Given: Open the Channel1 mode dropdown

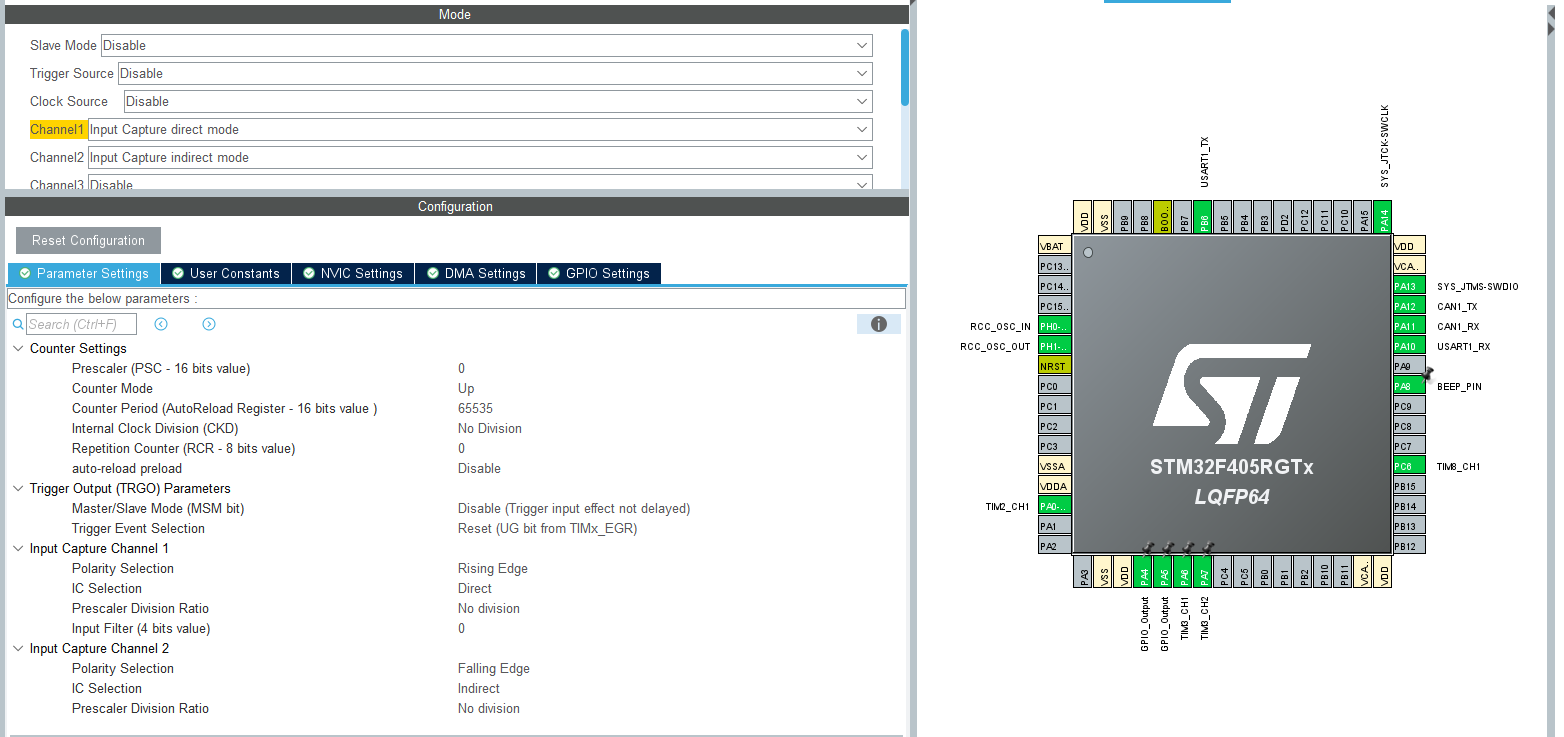Looking at the screenshot, I should click(x=479, y=129).
